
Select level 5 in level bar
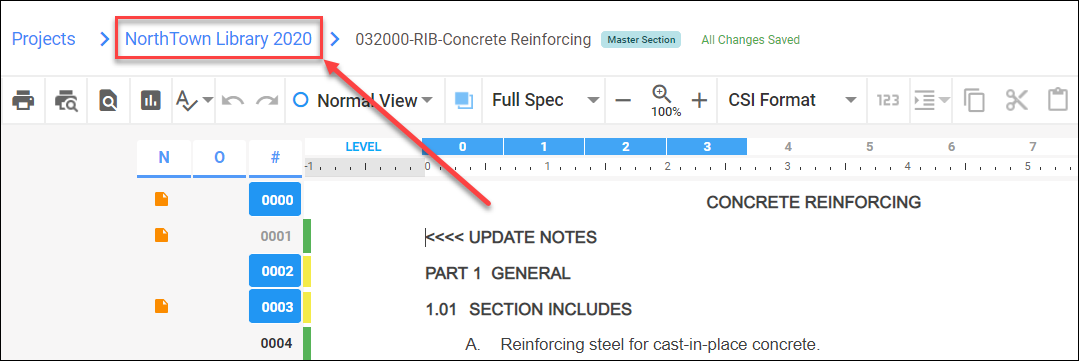tap(870, 146)
